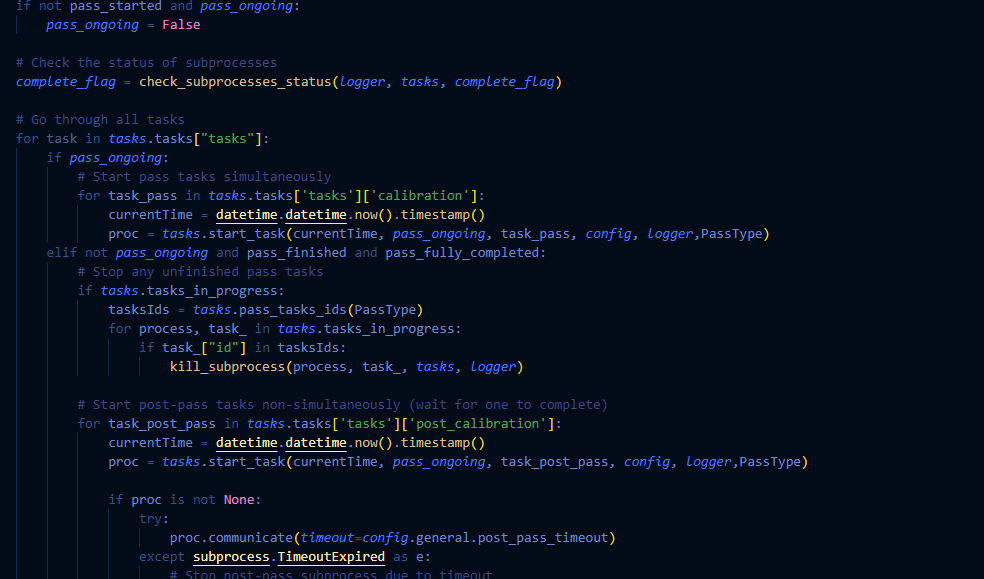Viewport: 984px width, 579px height.
Task: Click the check_subprocesses_status function call
Action: tap(235, 81)
